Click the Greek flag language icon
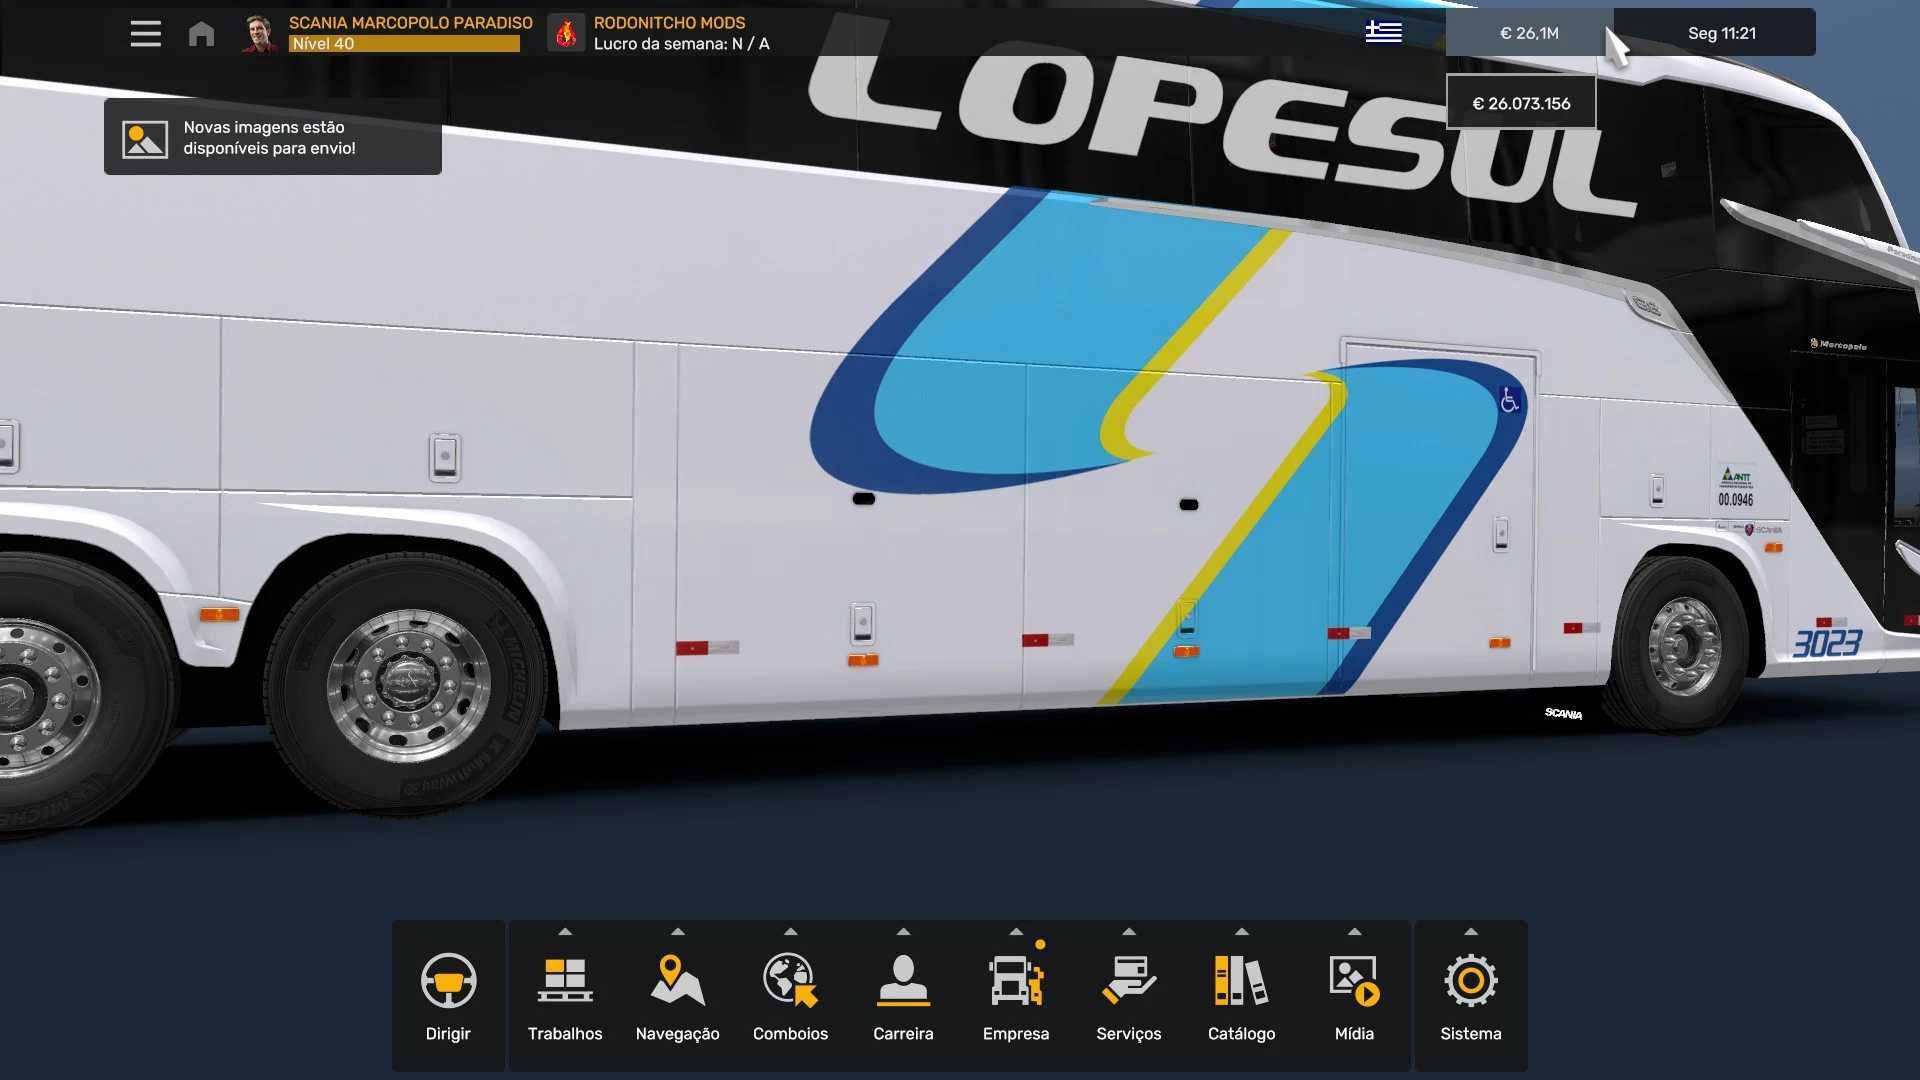Viewport: 1920px width, 1080px height. tap(1383, 33)
